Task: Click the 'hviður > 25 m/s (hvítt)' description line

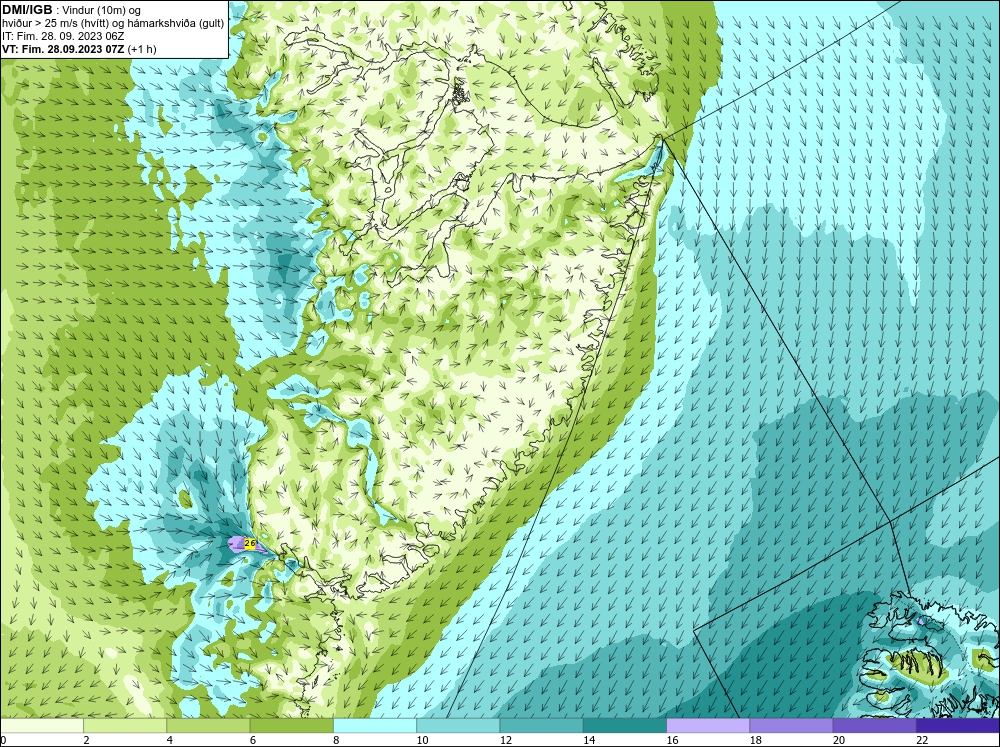Action: coord(113,24)
